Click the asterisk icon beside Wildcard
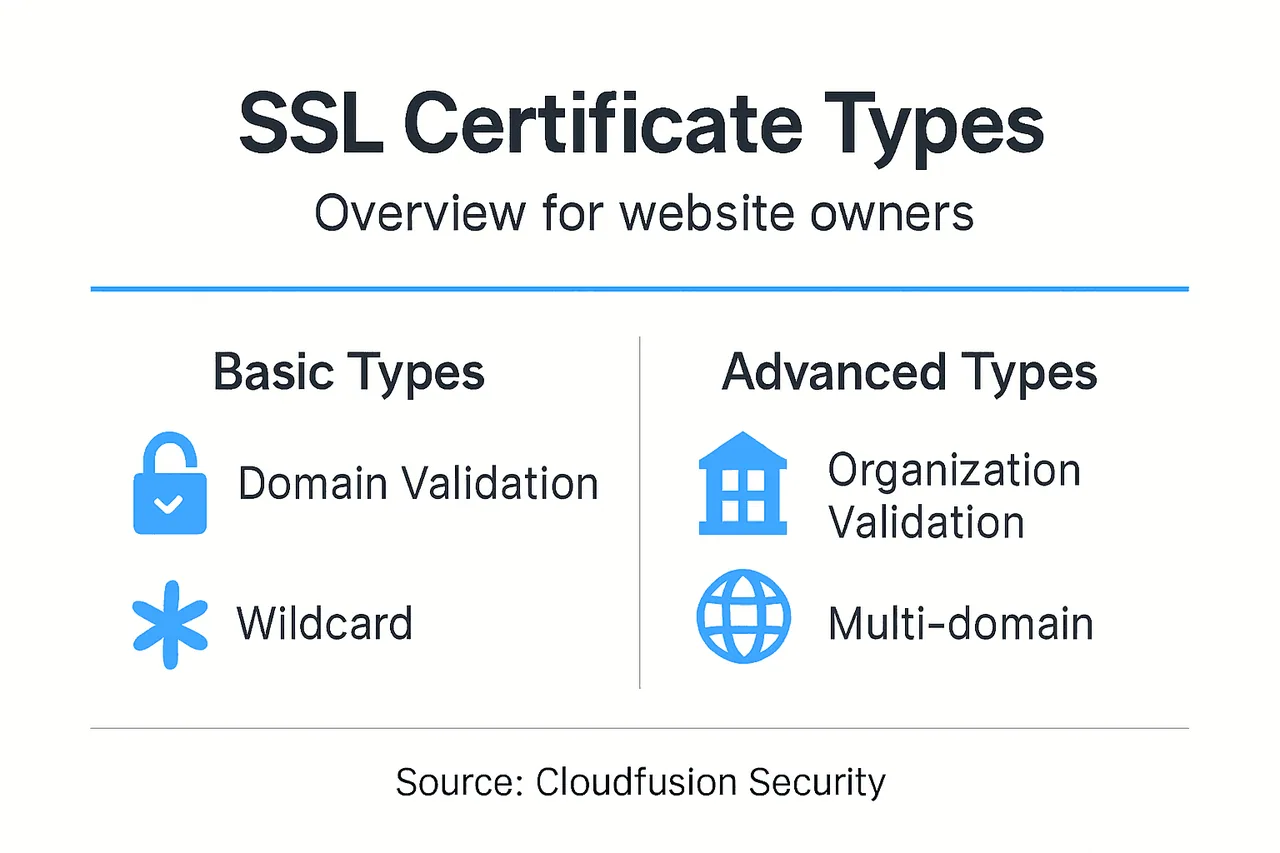This screenshot has width=1280, height=853. (x=170, y=624)
